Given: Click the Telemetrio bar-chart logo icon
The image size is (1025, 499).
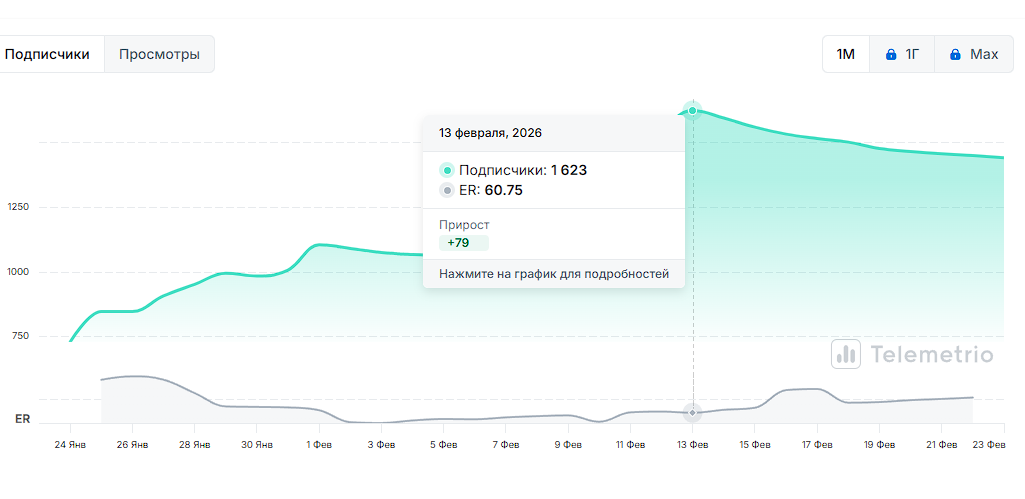Looking at the screenshot, I should click(x=846, y=354).
